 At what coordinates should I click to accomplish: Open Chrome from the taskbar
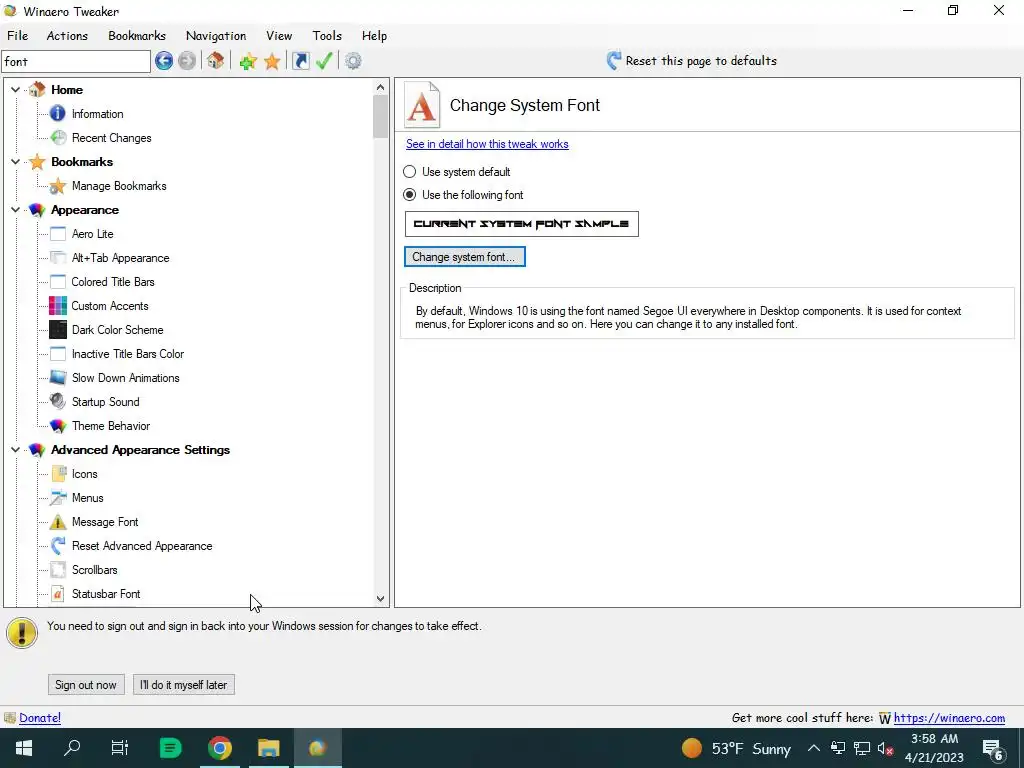[x=220, y=748]
